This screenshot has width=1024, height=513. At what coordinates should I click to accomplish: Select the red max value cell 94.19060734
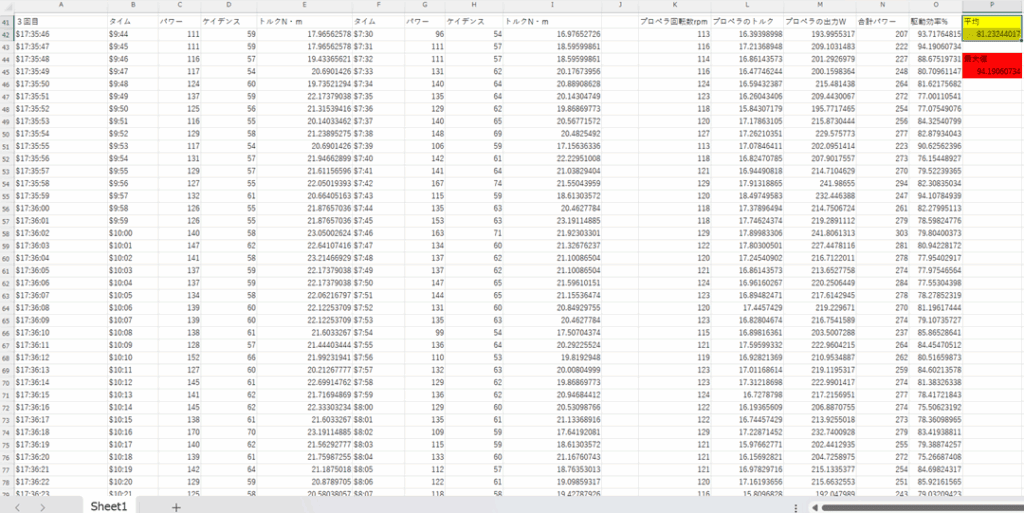tap(992, 72)
